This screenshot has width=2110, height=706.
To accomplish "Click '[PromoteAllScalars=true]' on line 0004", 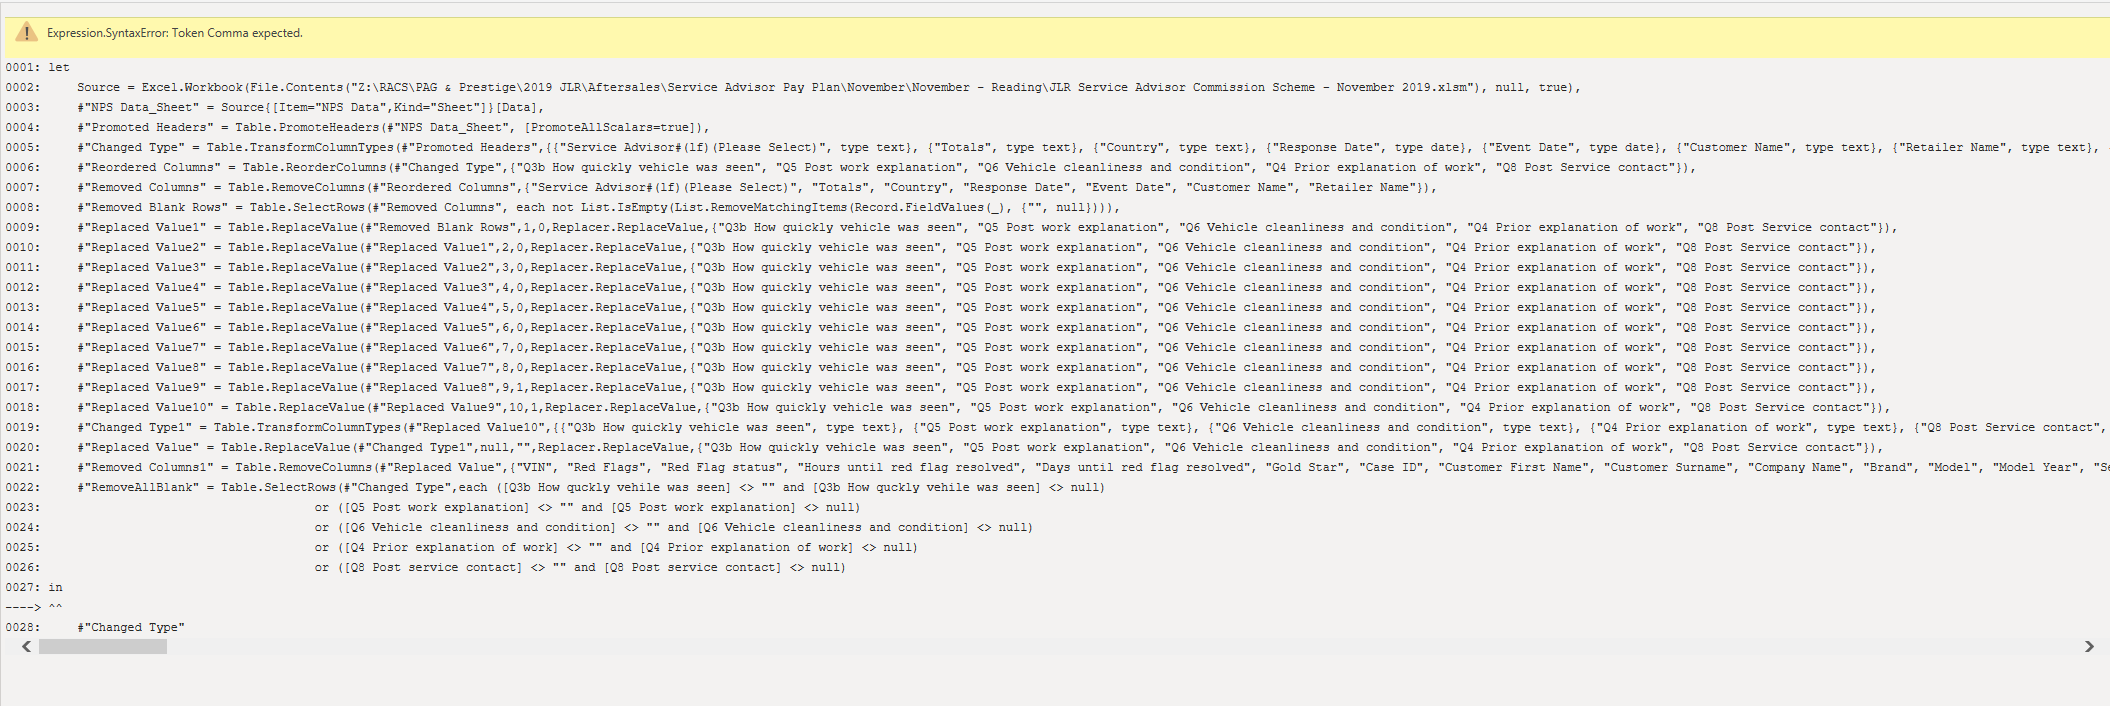I will 609,127.
